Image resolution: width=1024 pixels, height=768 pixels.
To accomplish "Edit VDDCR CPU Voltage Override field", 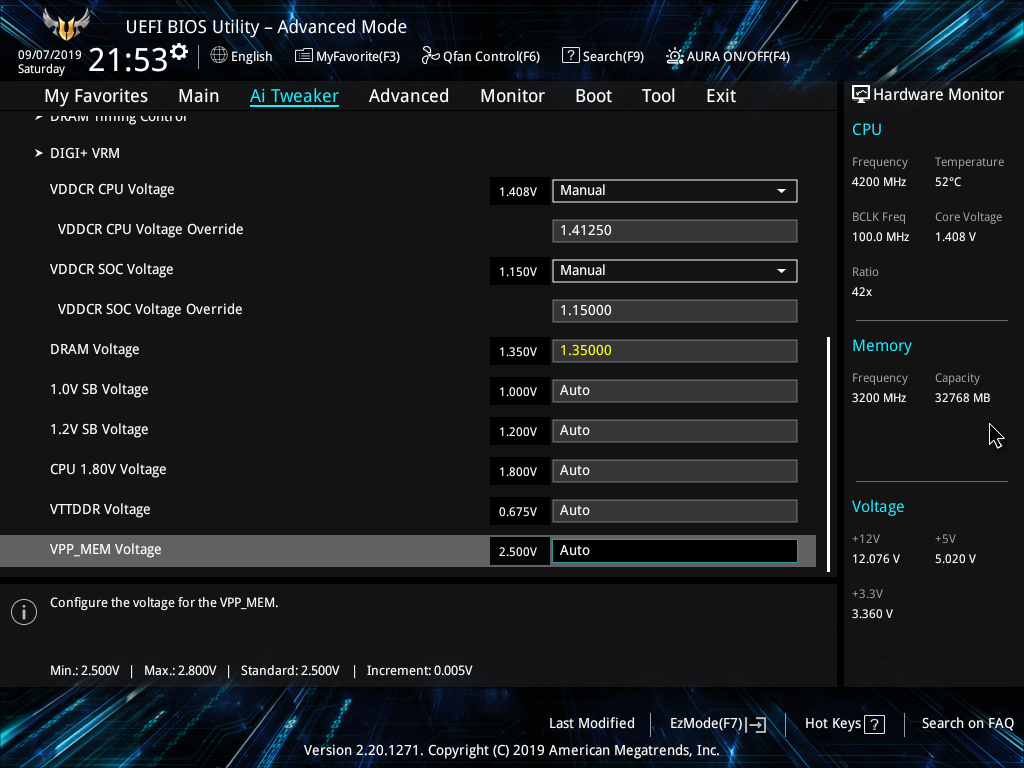I will point(675,231).
